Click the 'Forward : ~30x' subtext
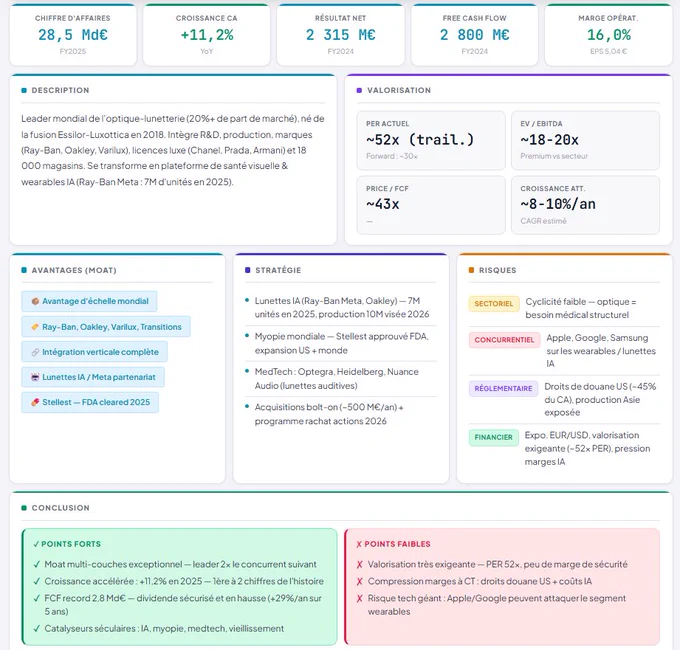Screen dimensions: 680x650 pos(392,156)
